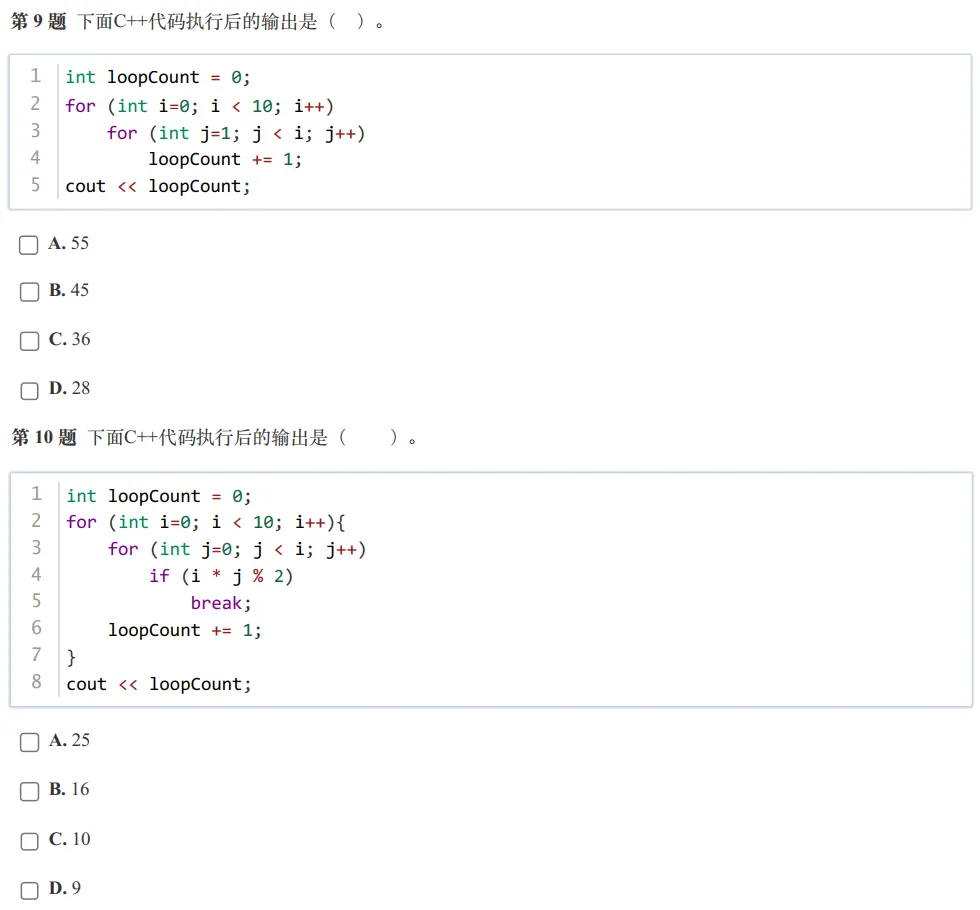Select the answer label "A. 55"
The width and height of the screenshot is (980, 910).
[x=70, y=243]
